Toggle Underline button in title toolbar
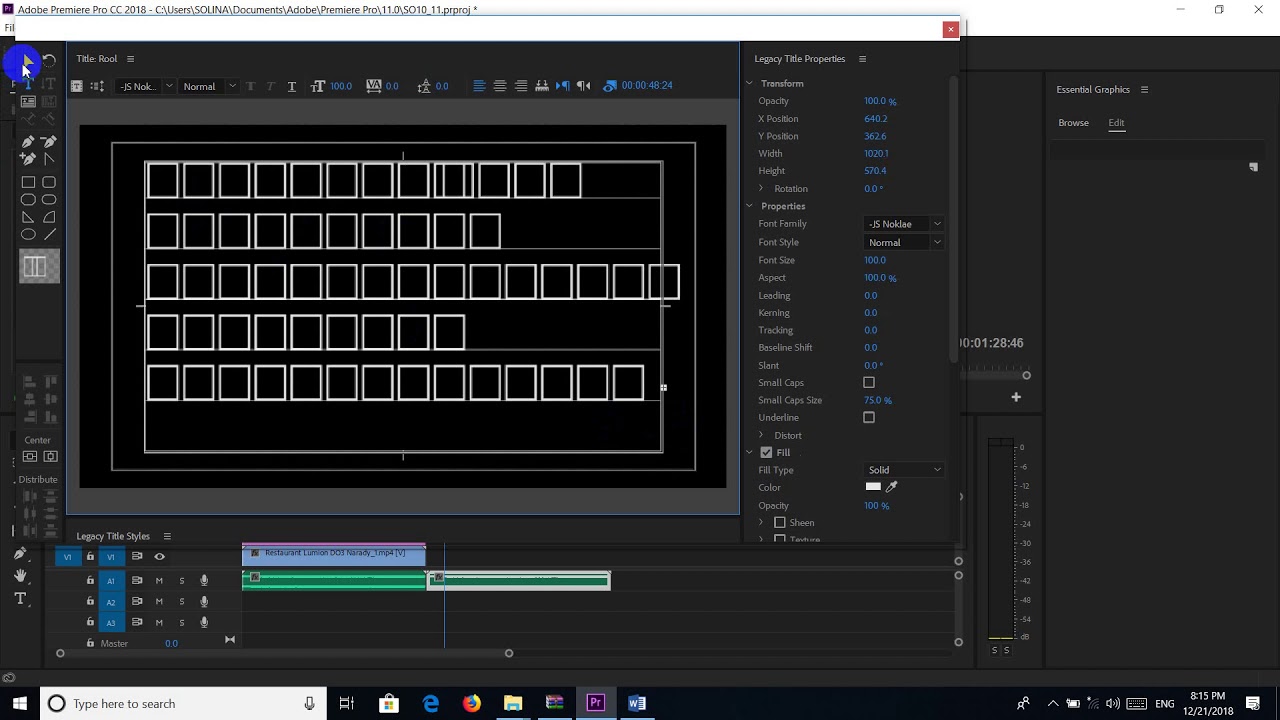 coord(291,86)
